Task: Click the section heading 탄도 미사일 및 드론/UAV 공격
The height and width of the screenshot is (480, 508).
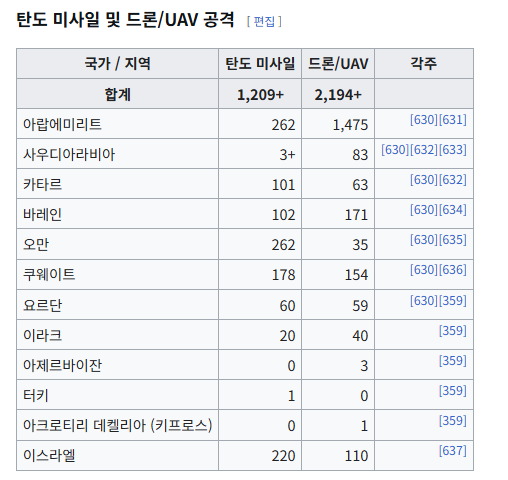Action: point(125,20)
